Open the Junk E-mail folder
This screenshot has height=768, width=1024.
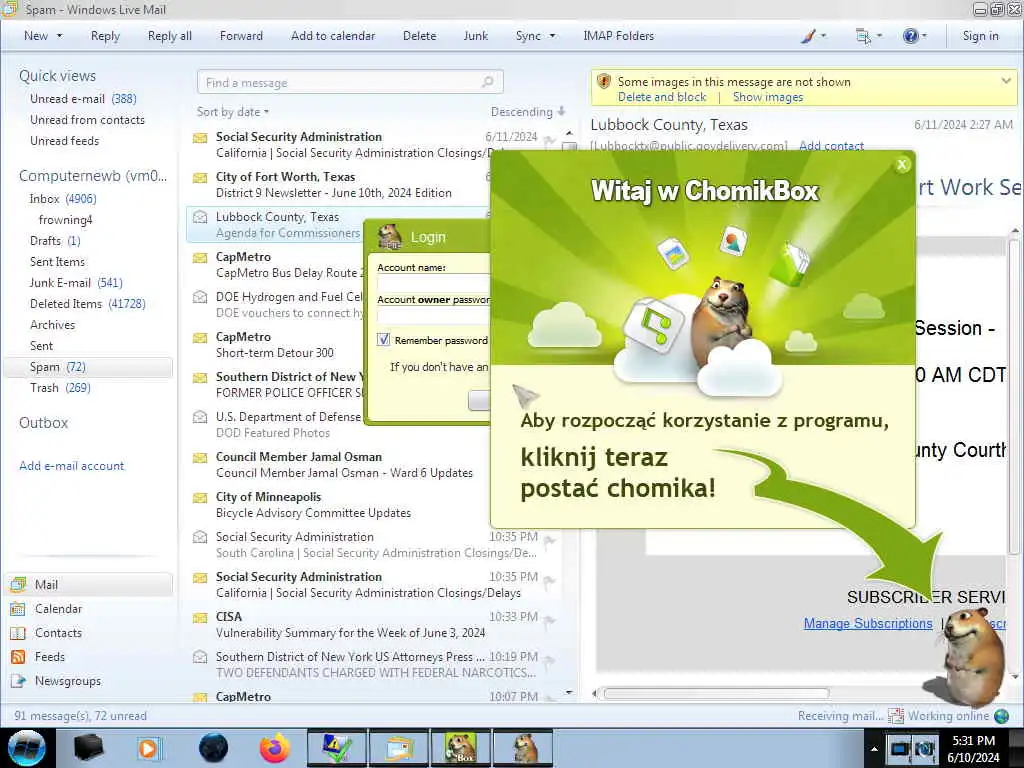76,283
